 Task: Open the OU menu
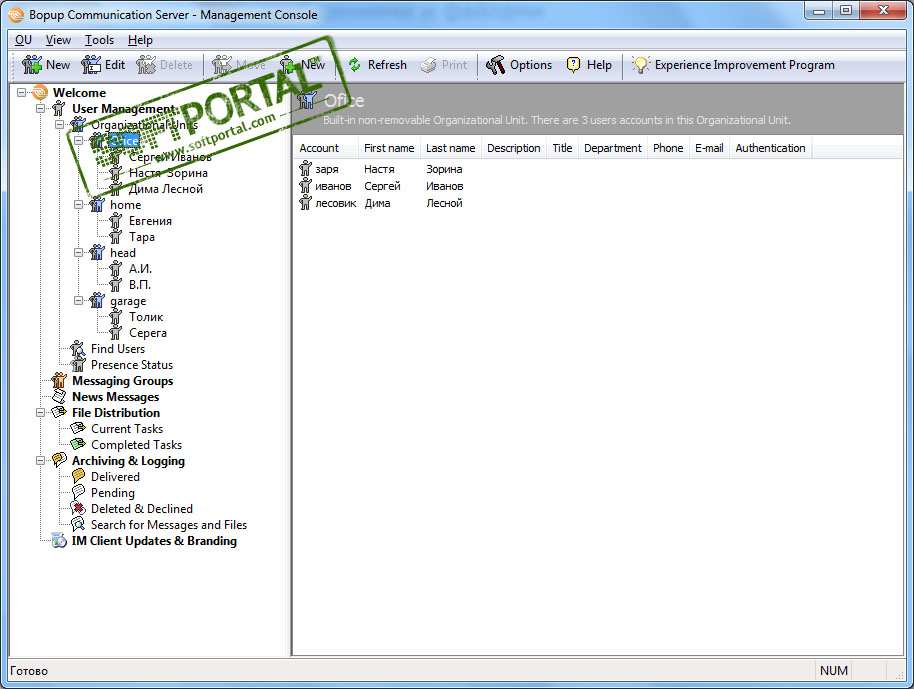[x=23, y=40]
